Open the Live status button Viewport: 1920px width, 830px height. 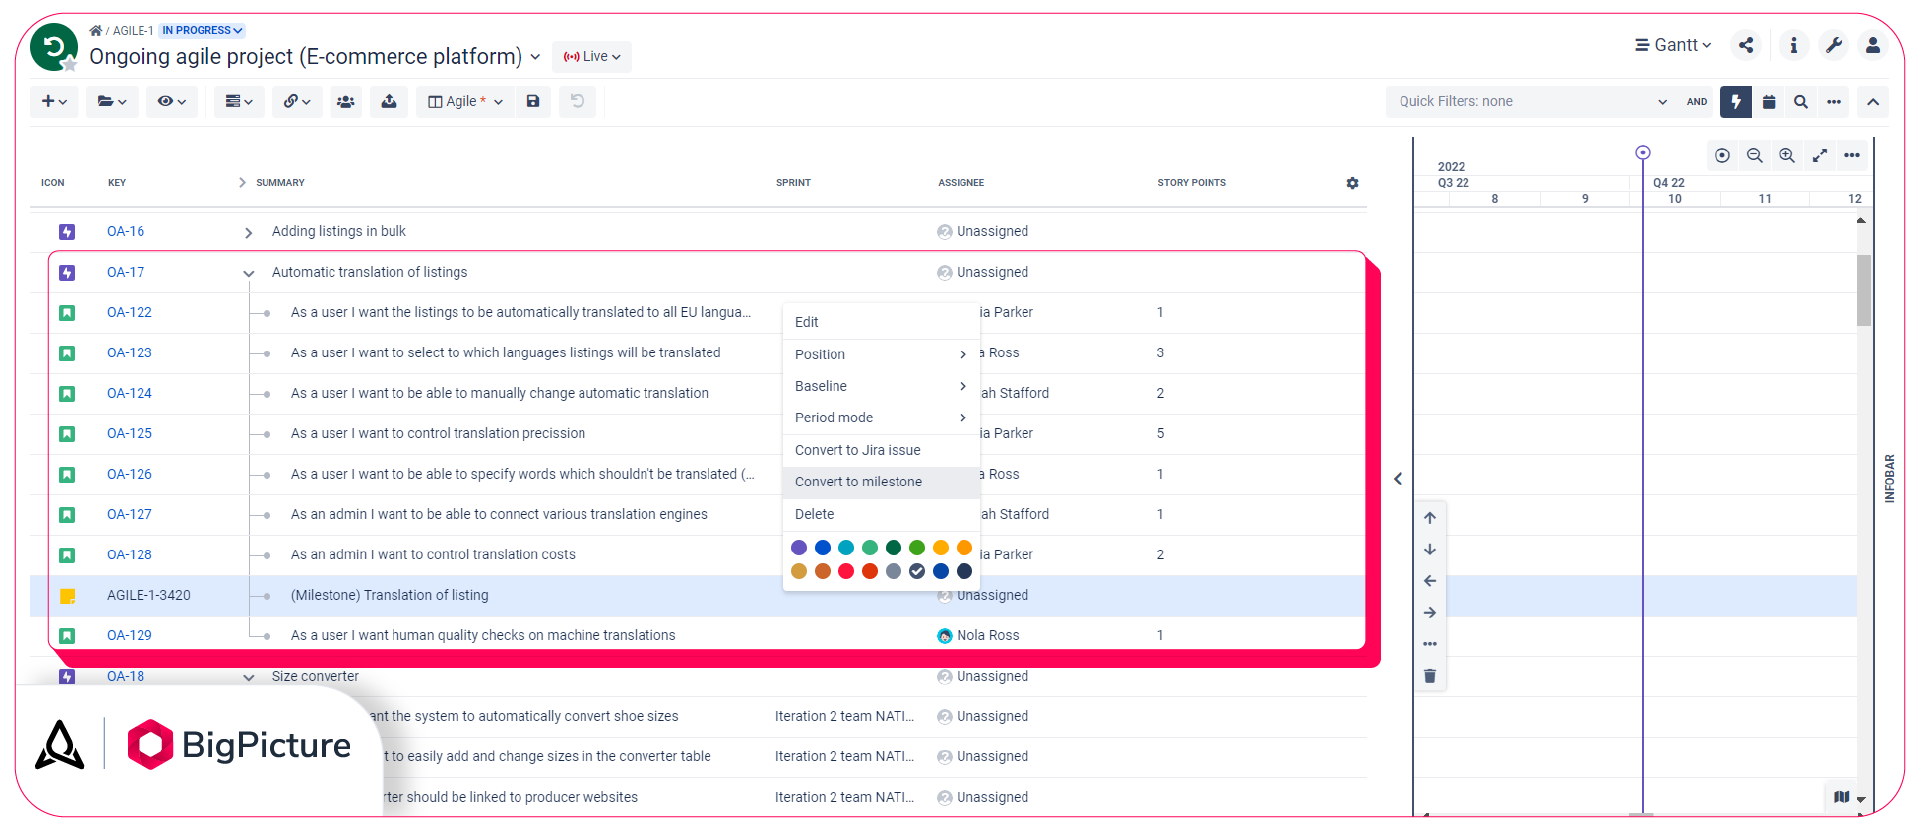[592, 57]
